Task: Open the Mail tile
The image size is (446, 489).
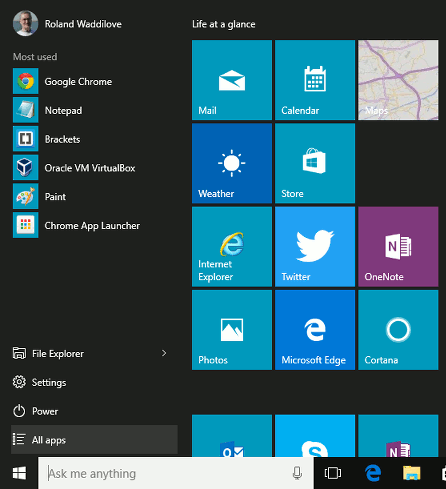Action: pyautogui.click(x=232, y=80)
